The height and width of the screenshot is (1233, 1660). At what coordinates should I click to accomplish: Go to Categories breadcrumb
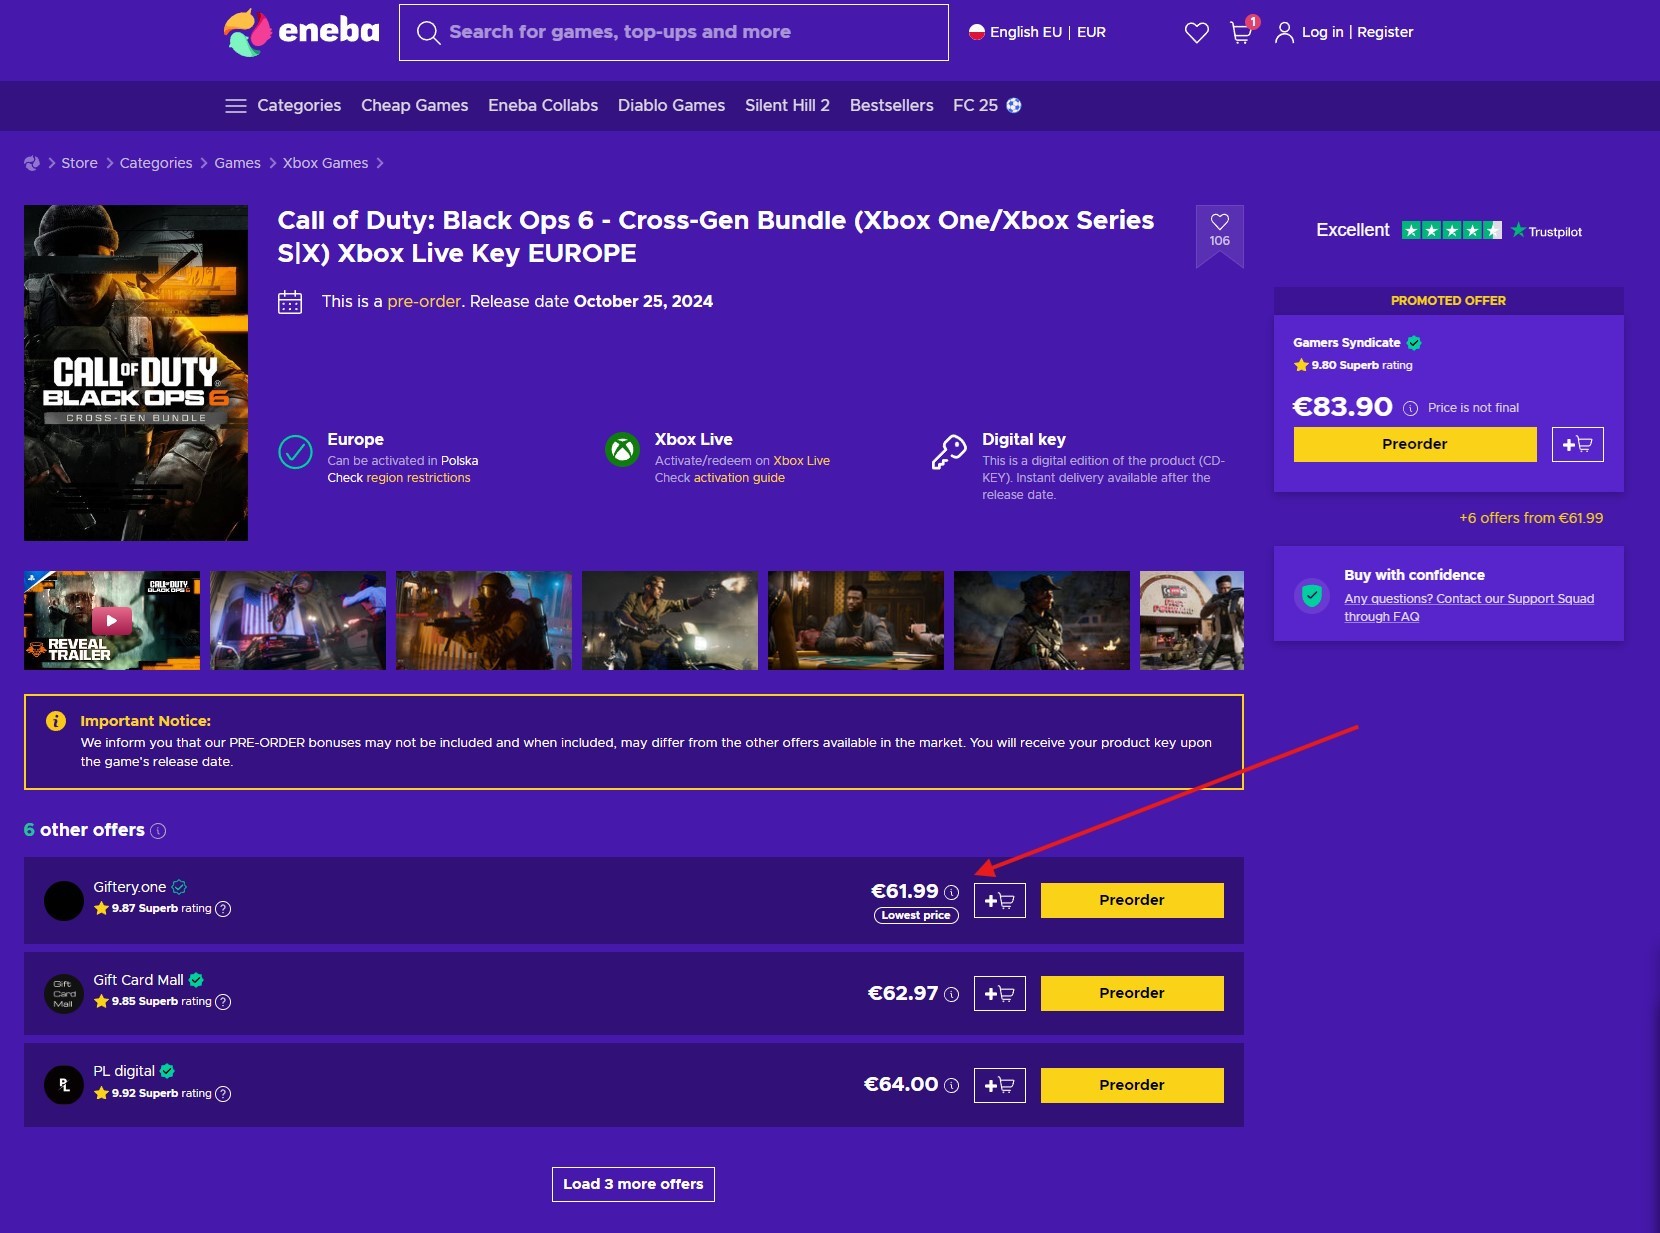point(156,163)
